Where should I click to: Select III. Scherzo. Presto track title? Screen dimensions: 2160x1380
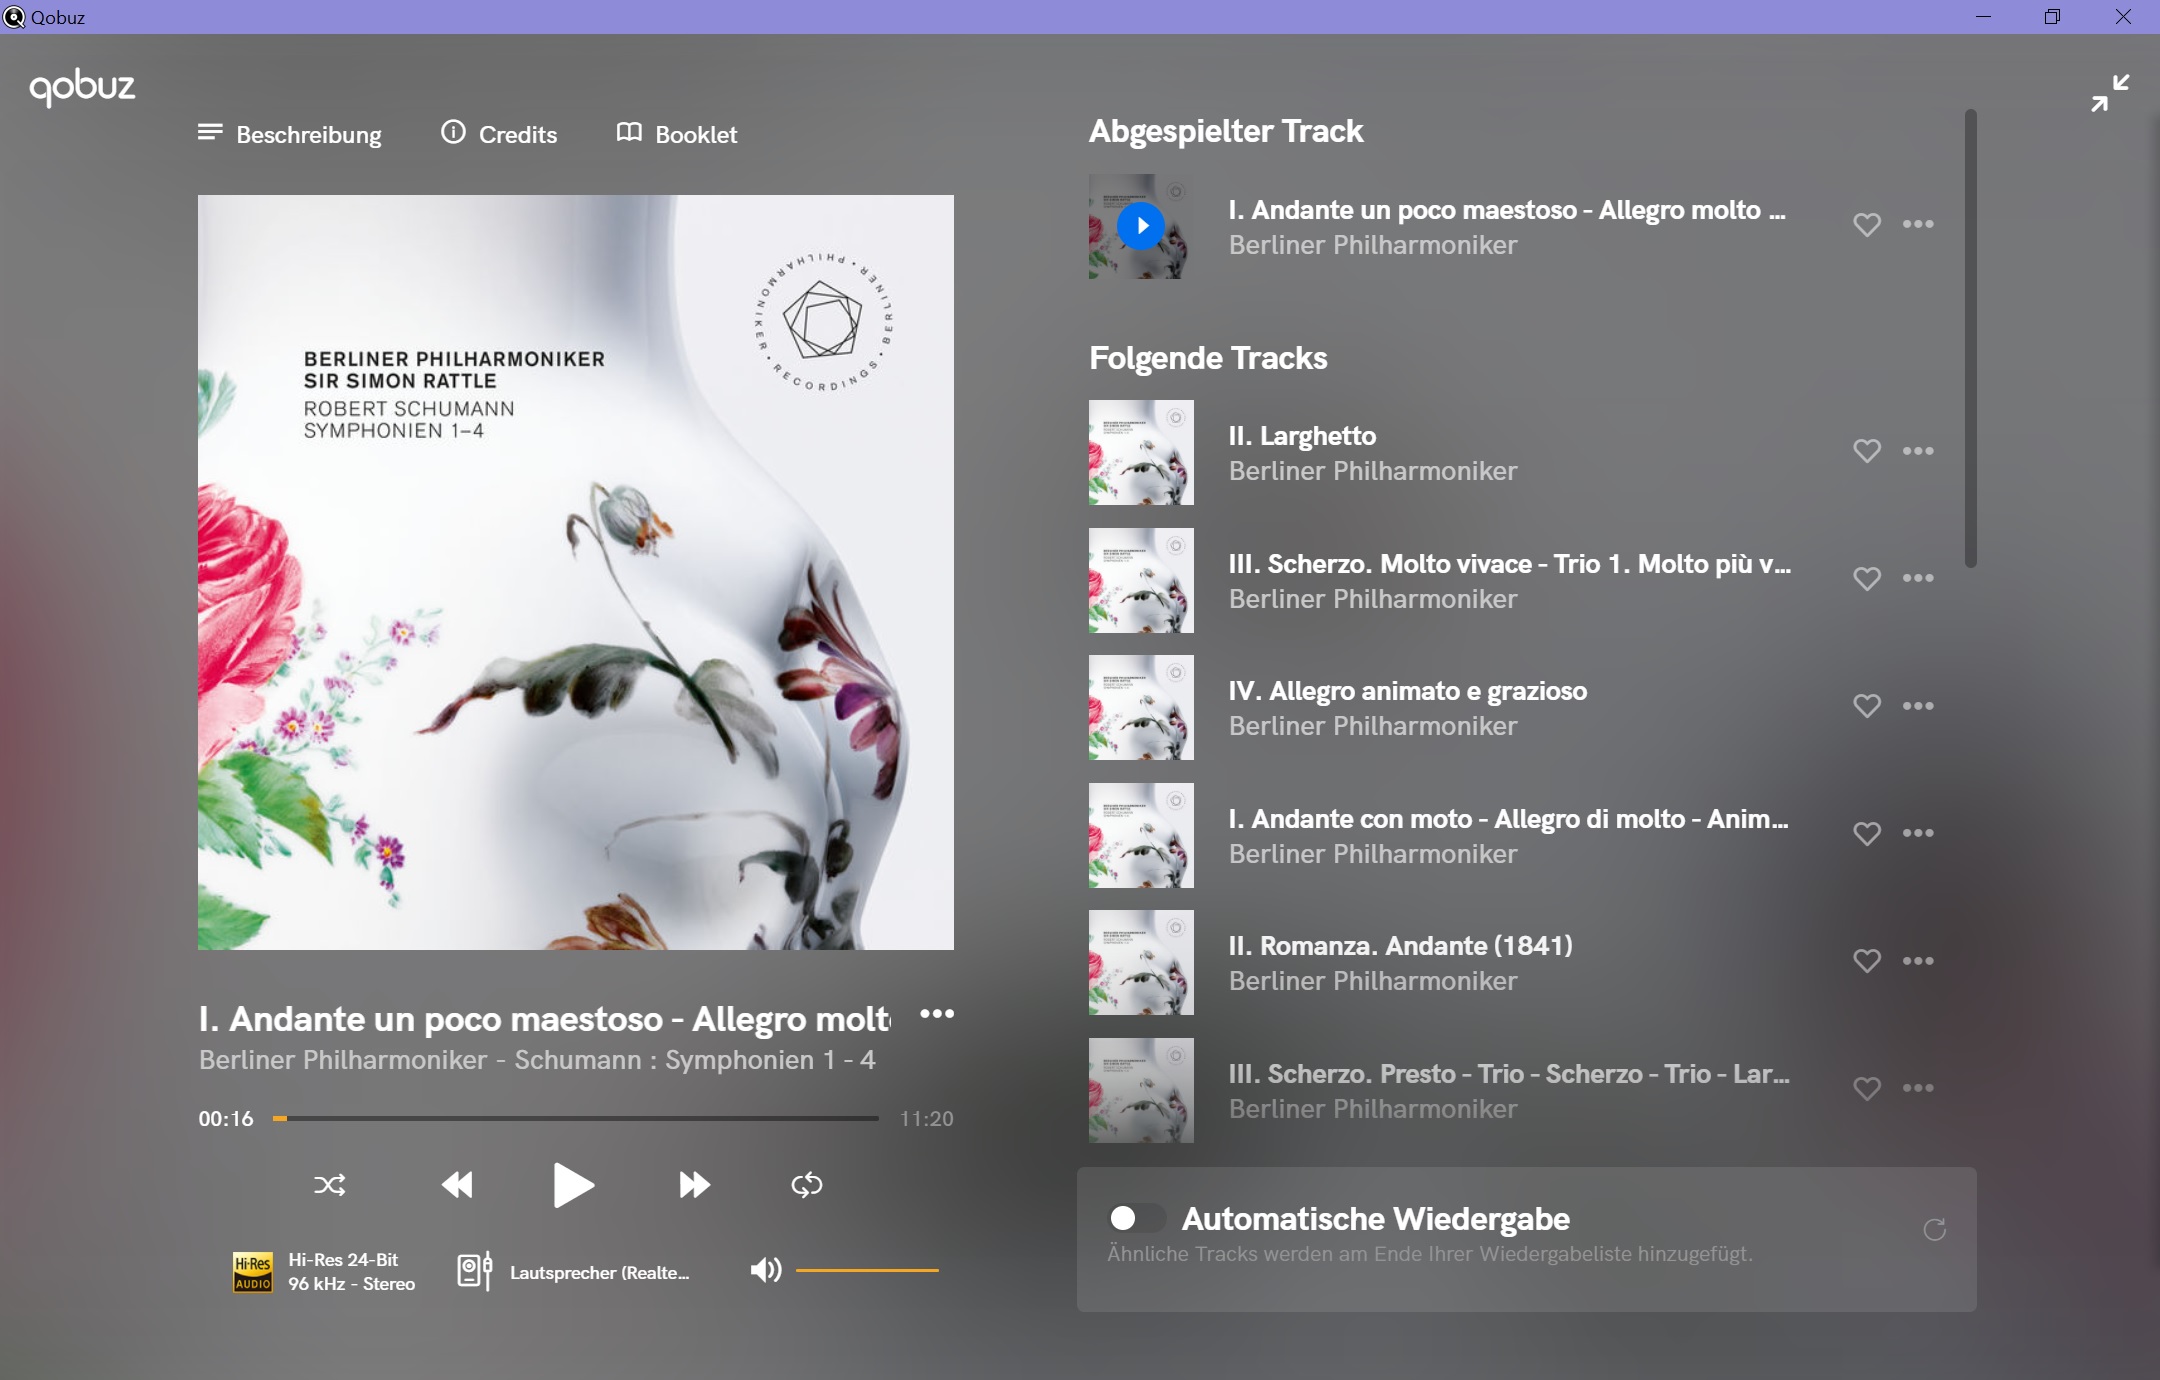[x=1510, y=1074]
